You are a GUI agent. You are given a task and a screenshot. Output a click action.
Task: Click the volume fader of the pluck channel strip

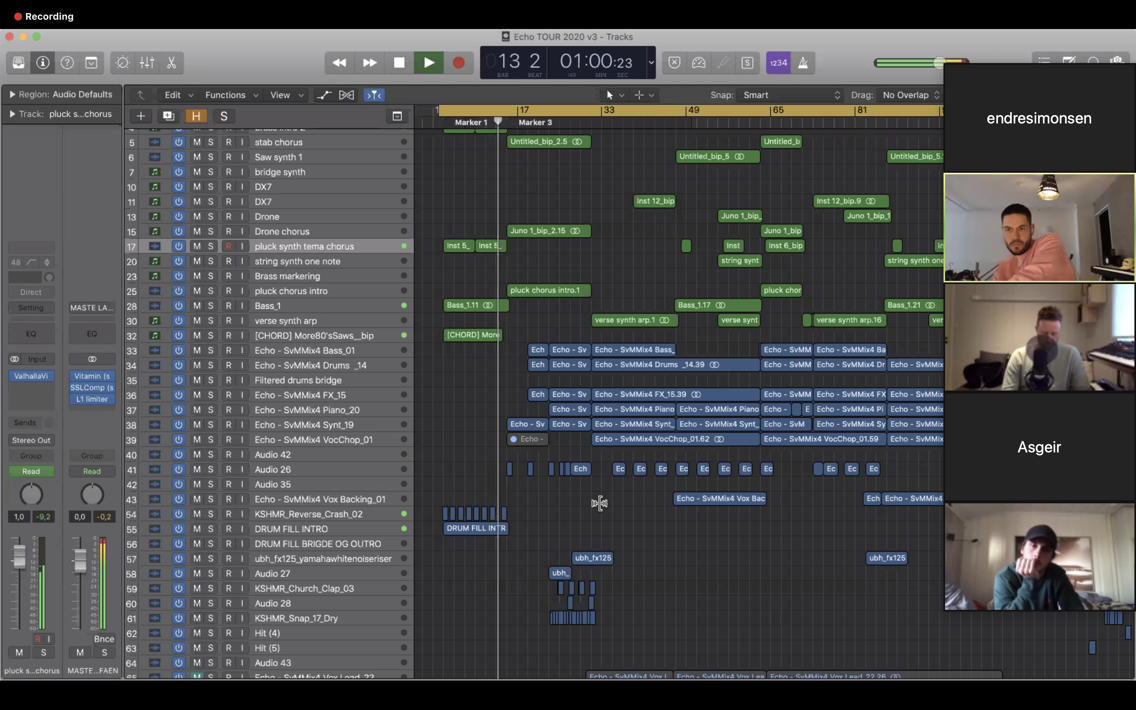19,556
